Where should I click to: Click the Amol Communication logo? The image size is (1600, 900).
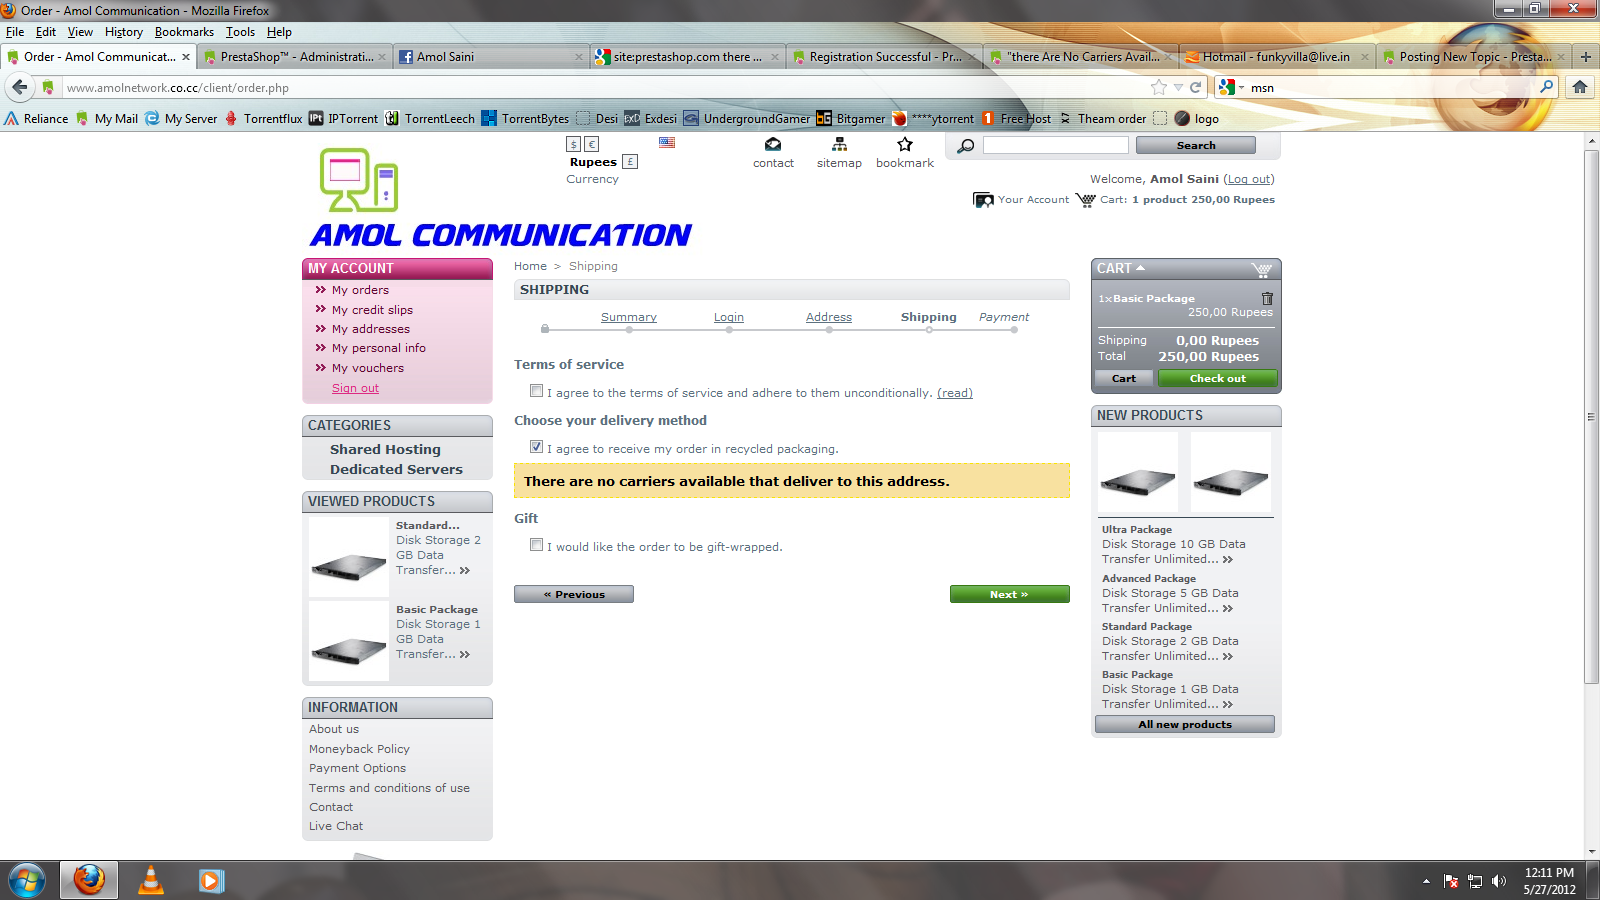click(x=501, y=198)
